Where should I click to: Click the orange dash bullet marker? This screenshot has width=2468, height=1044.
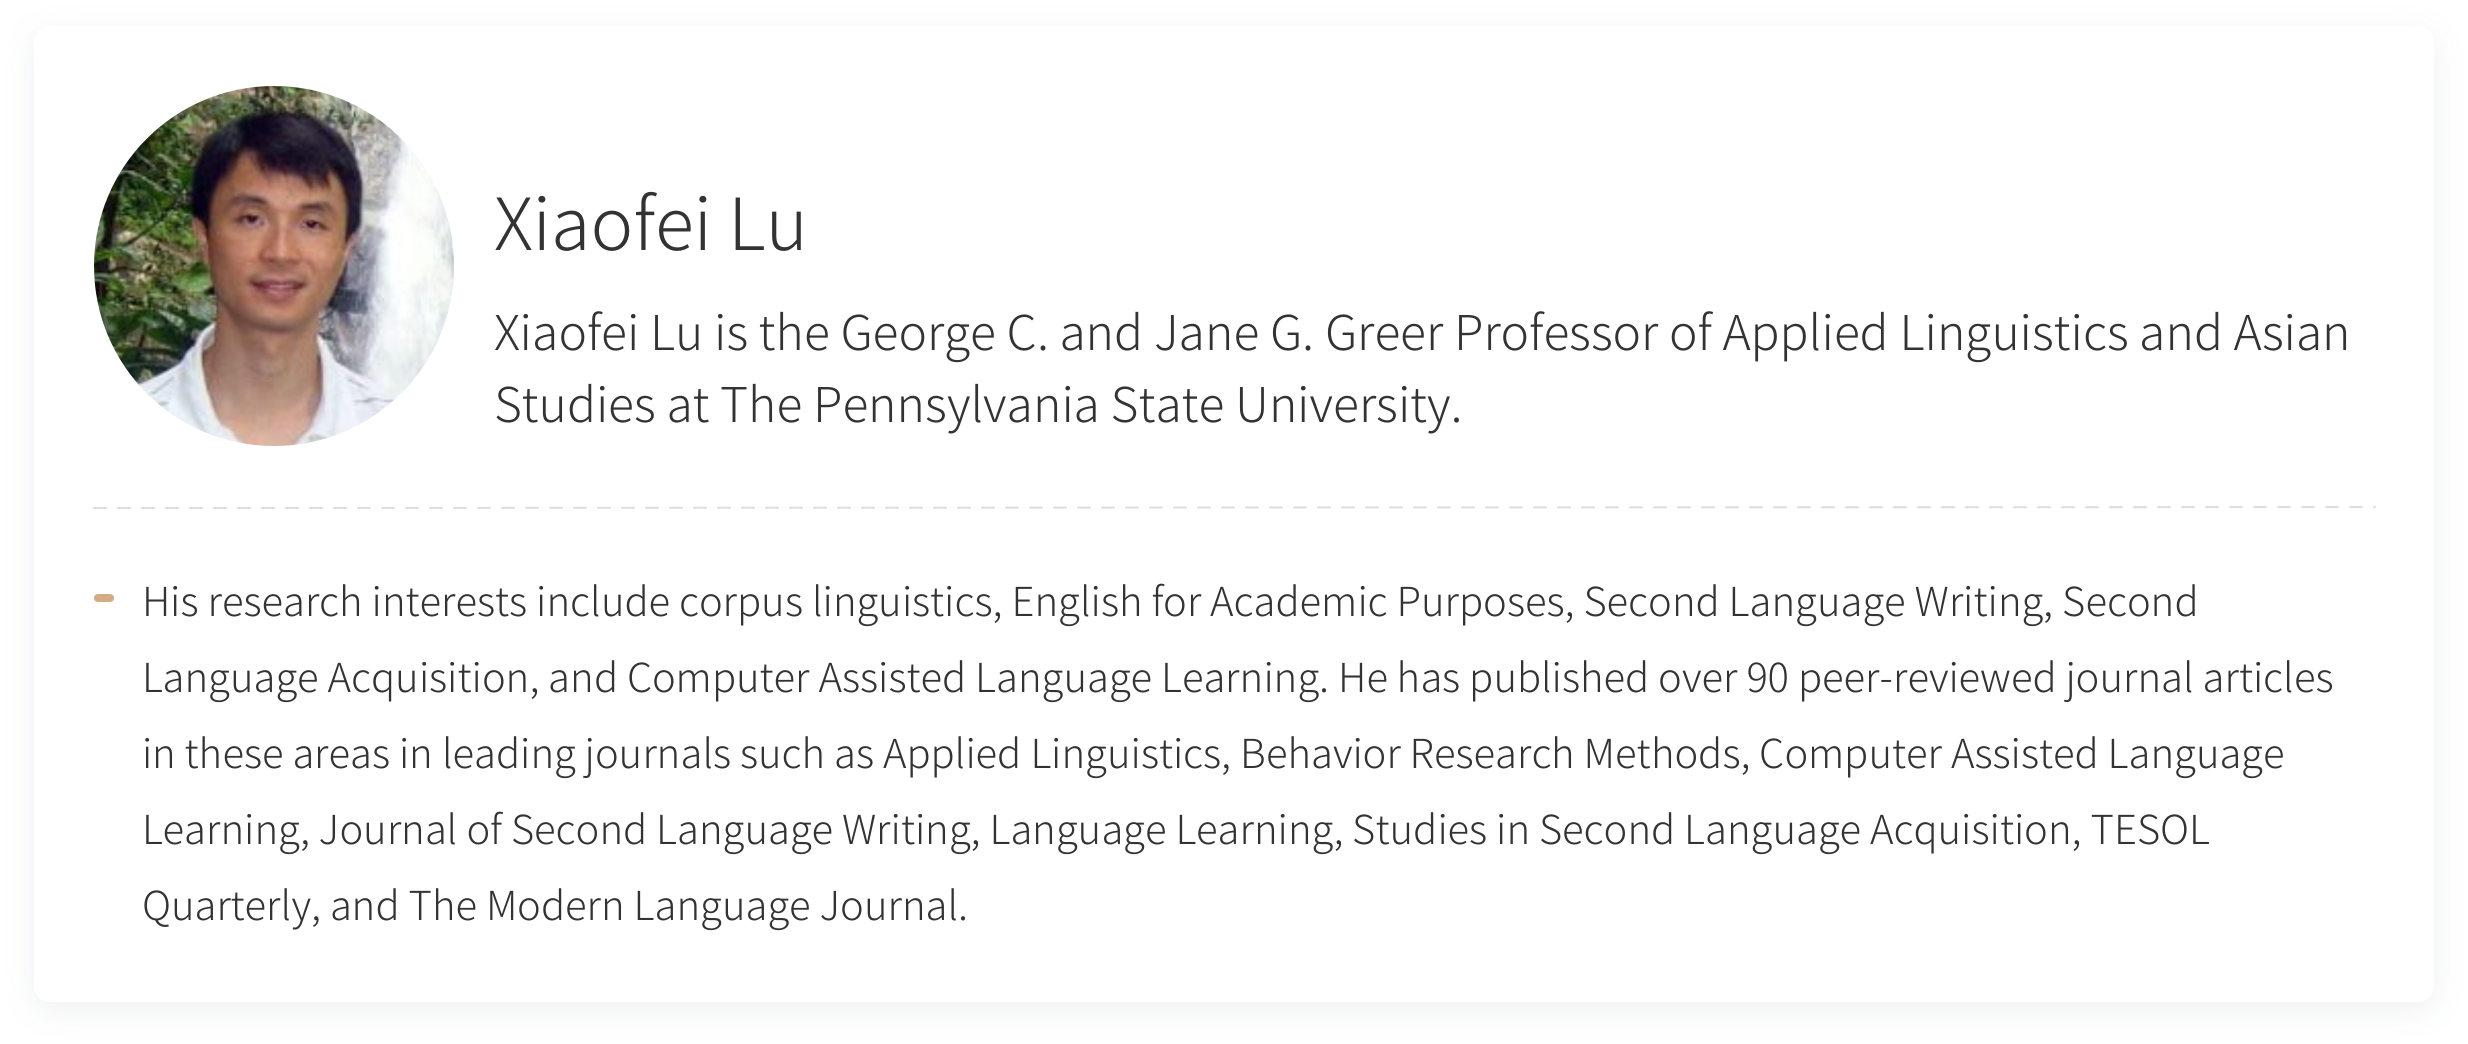click(x=104, y=599)
